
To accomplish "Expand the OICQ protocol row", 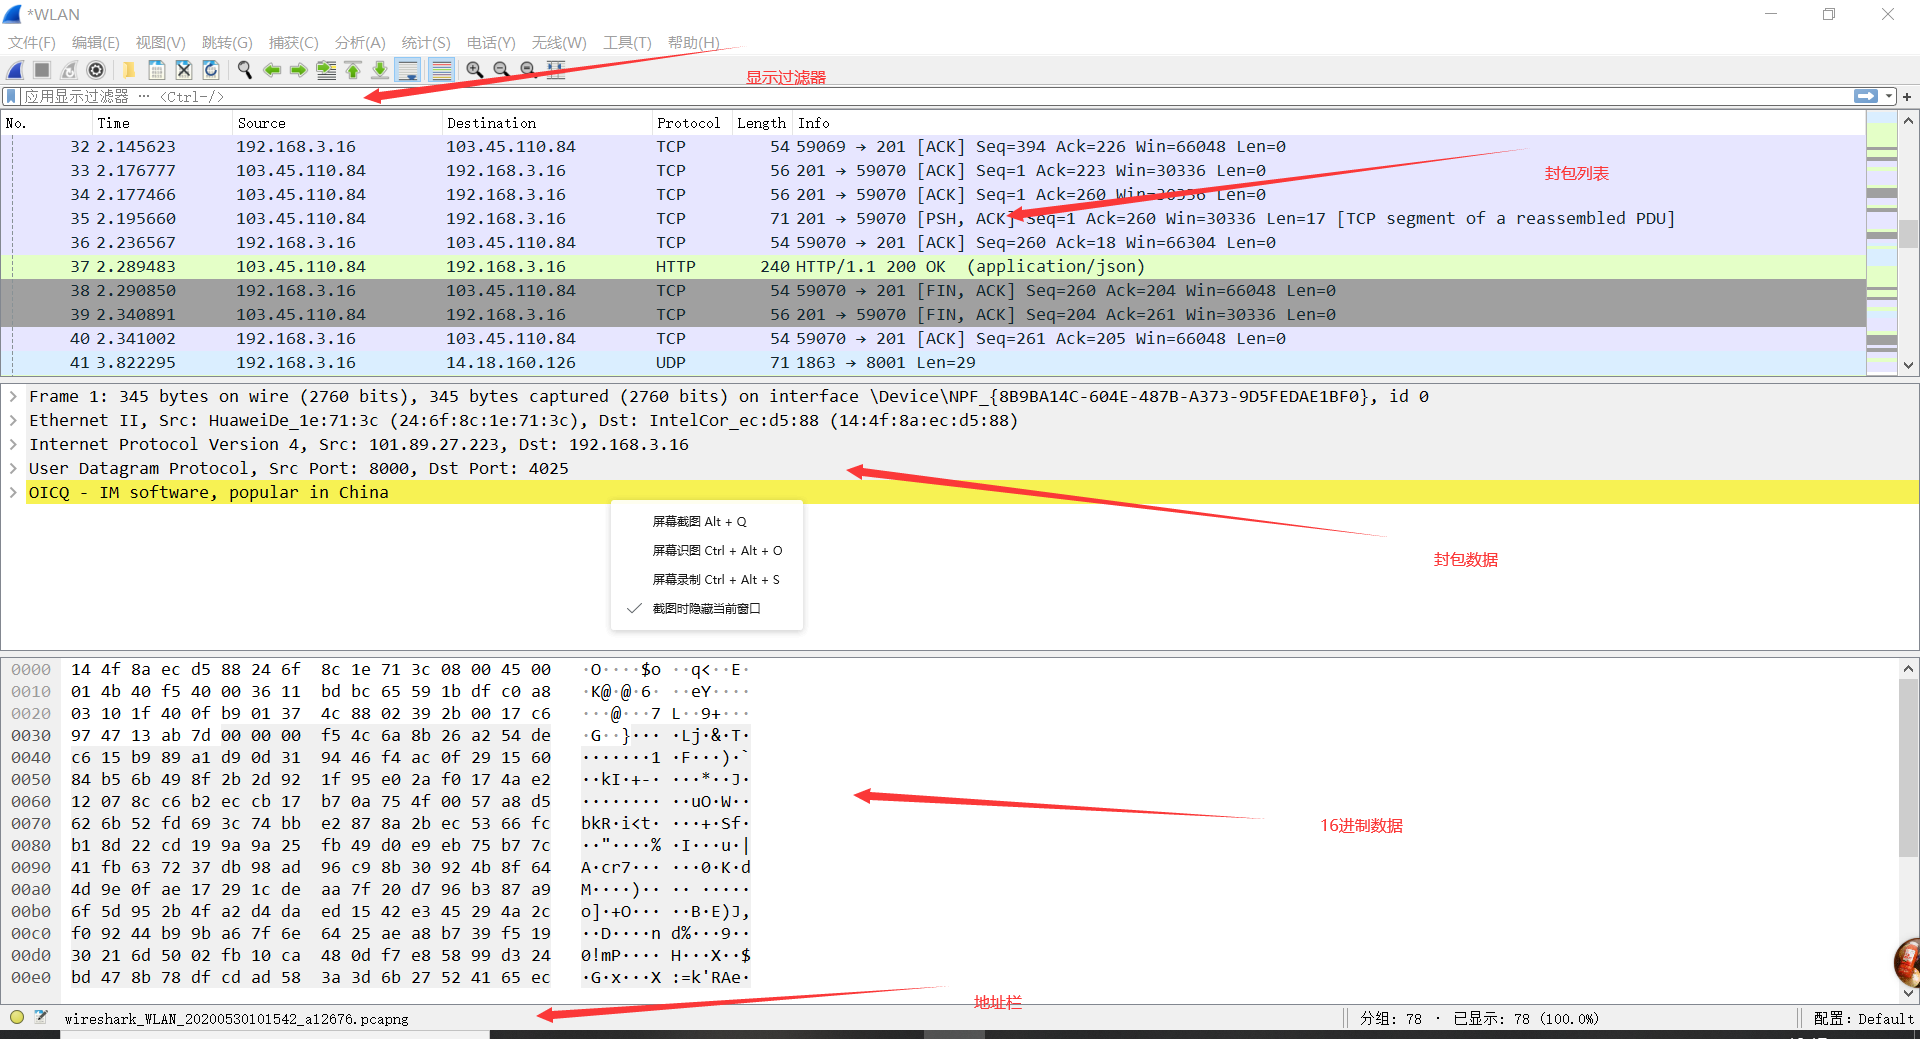I will 13,493.
